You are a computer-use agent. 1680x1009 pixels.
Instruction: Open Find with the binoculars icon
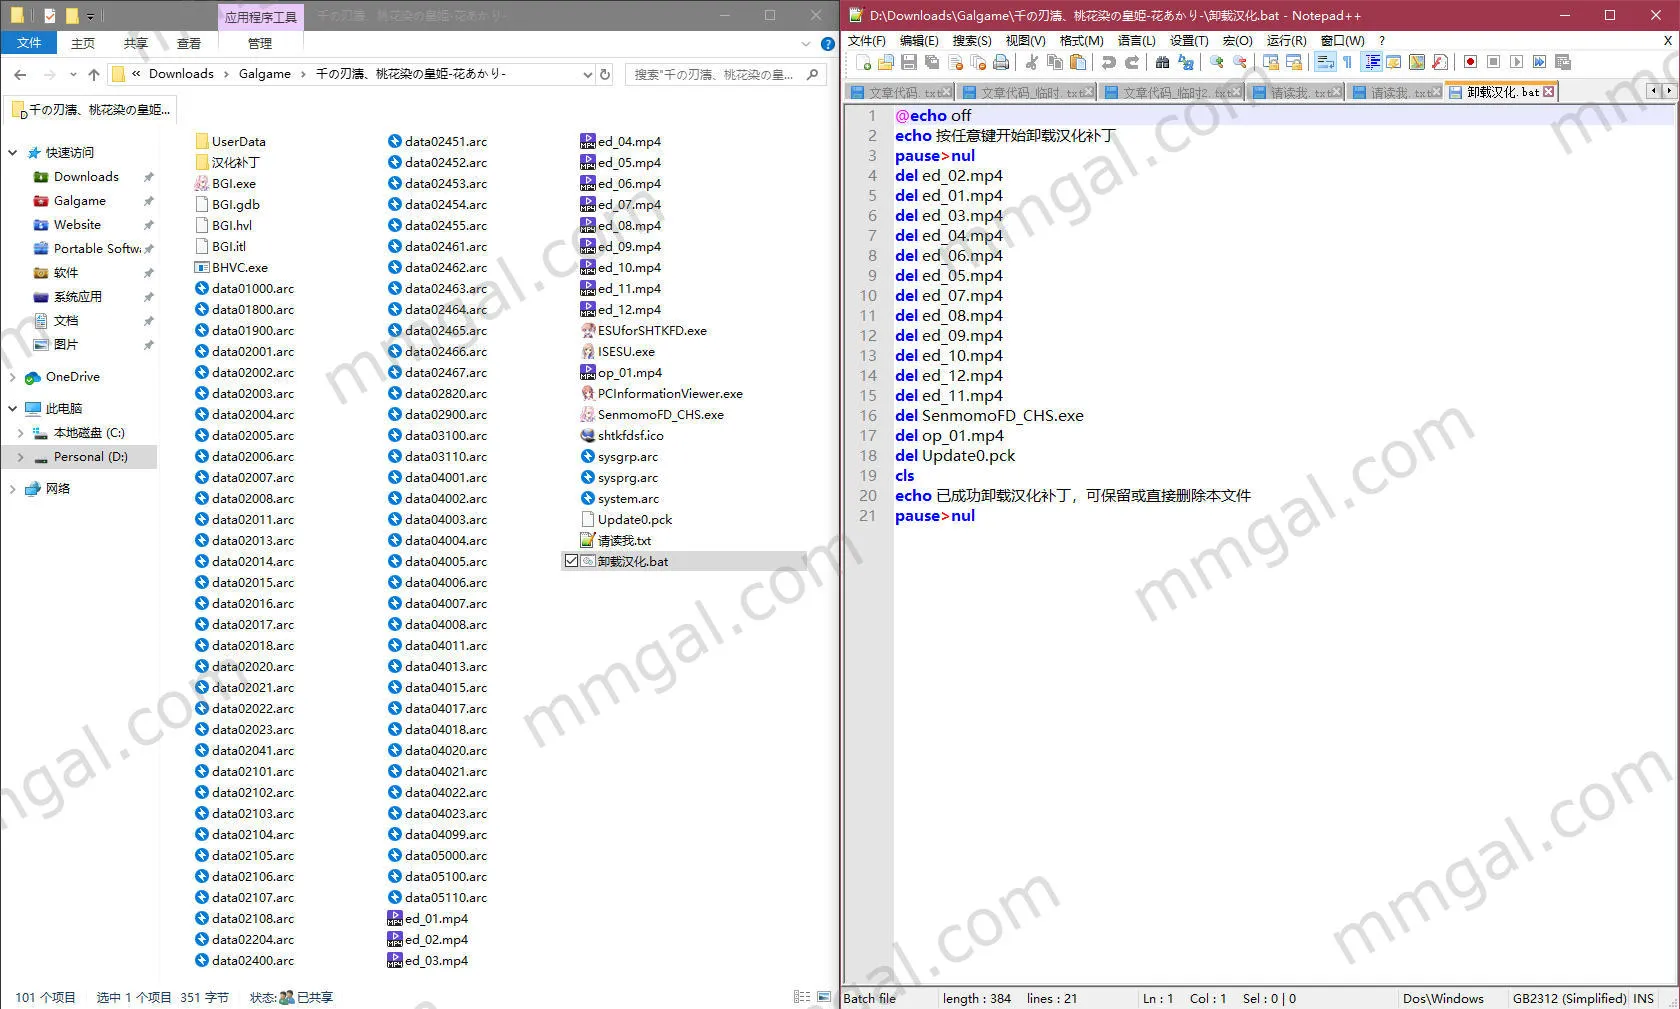pyautogui.click(x=1162, y=62)
